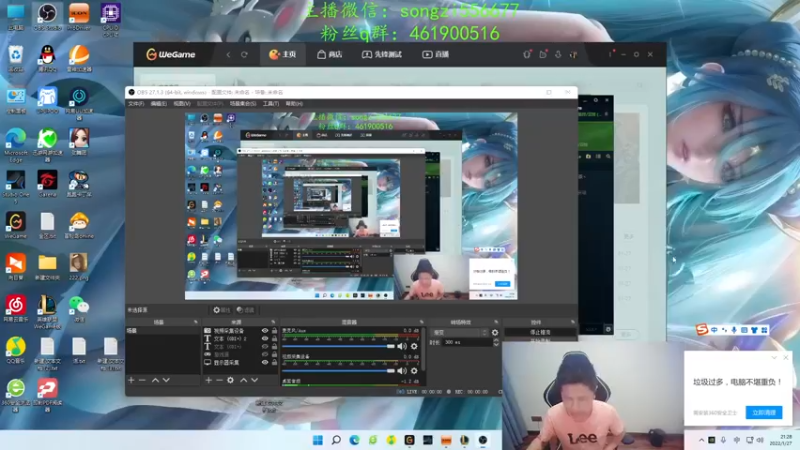Open WeGame Live streaming tab

pyautogui.click(x=436, y=55)
